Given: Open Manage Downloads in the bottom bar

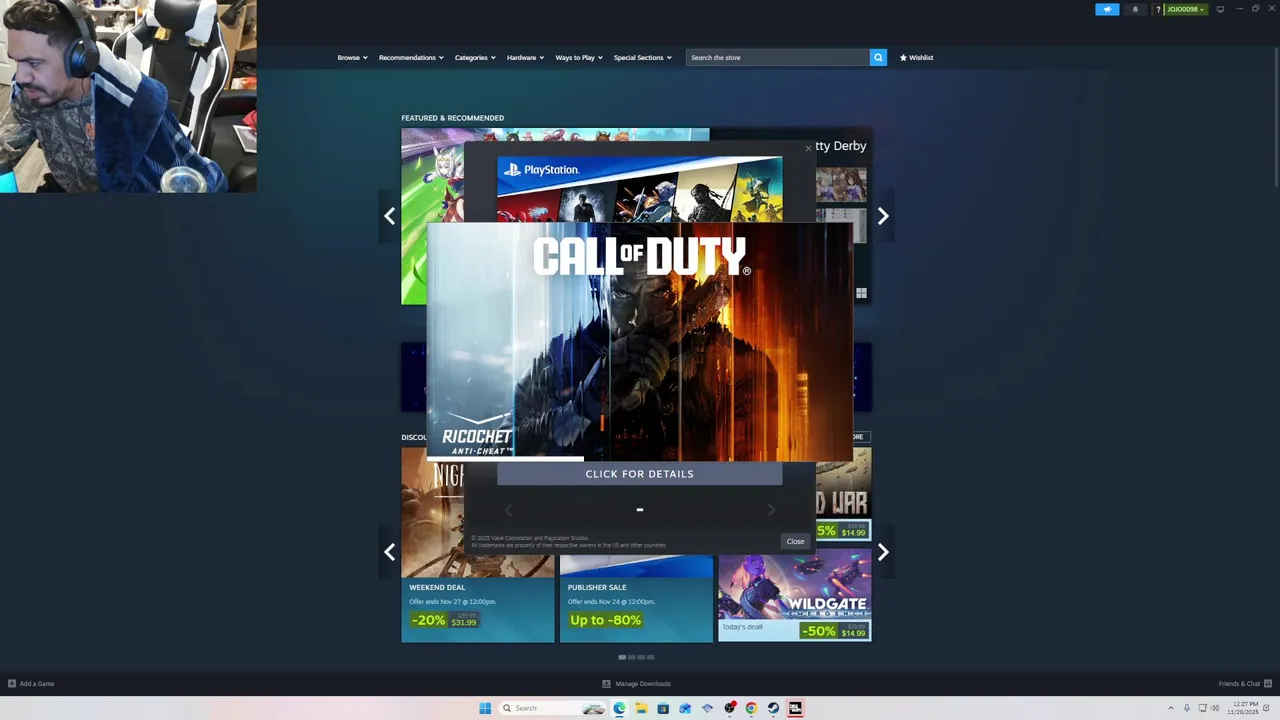Looking at the screenshot, I should [636, 684].
